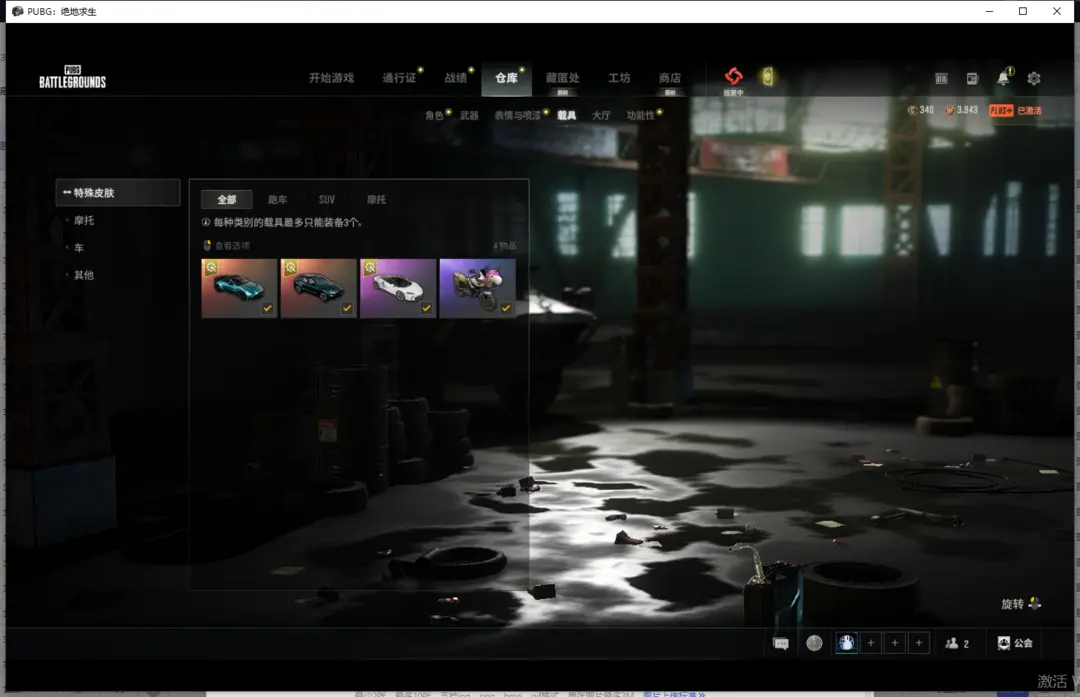Go to the 通行证 pass tab
This screenshot has height=697, width=1080.
click(399, 78)
